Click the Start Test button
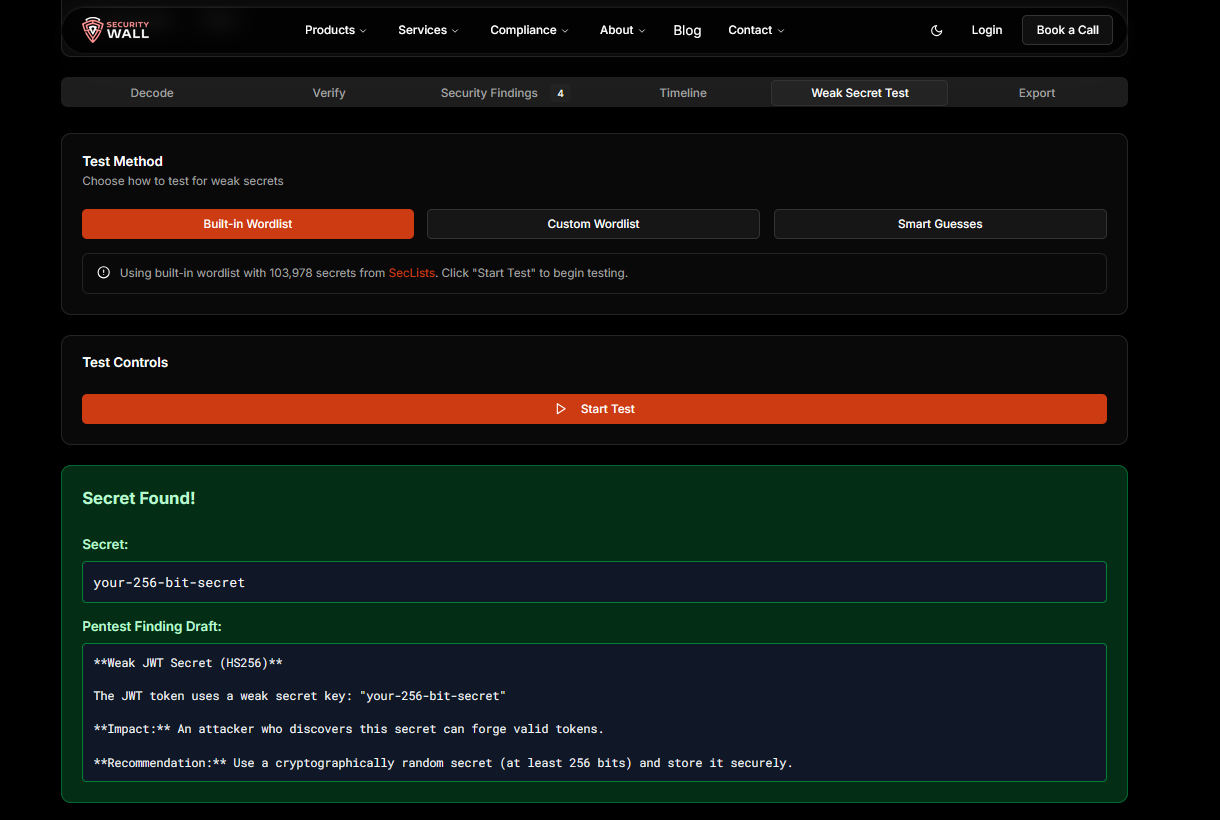Image resolution: width=1220 pixels, height=820 pixels. coord(594,409)
